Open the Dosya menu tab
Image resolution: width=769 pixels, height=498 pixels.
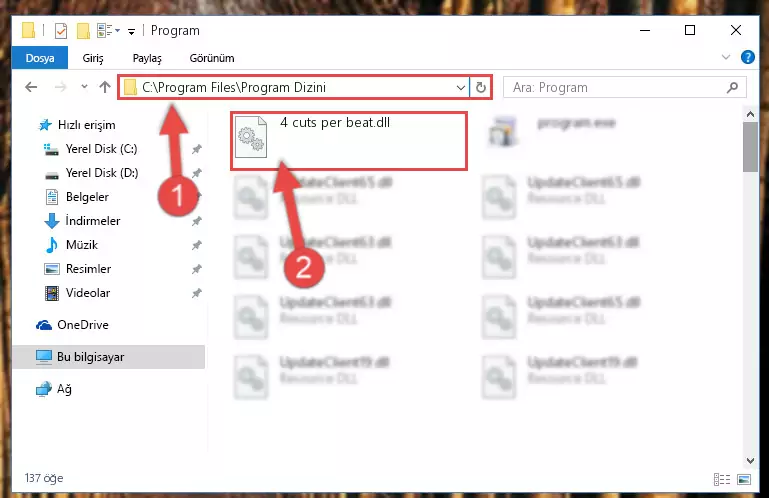point(40,58)
